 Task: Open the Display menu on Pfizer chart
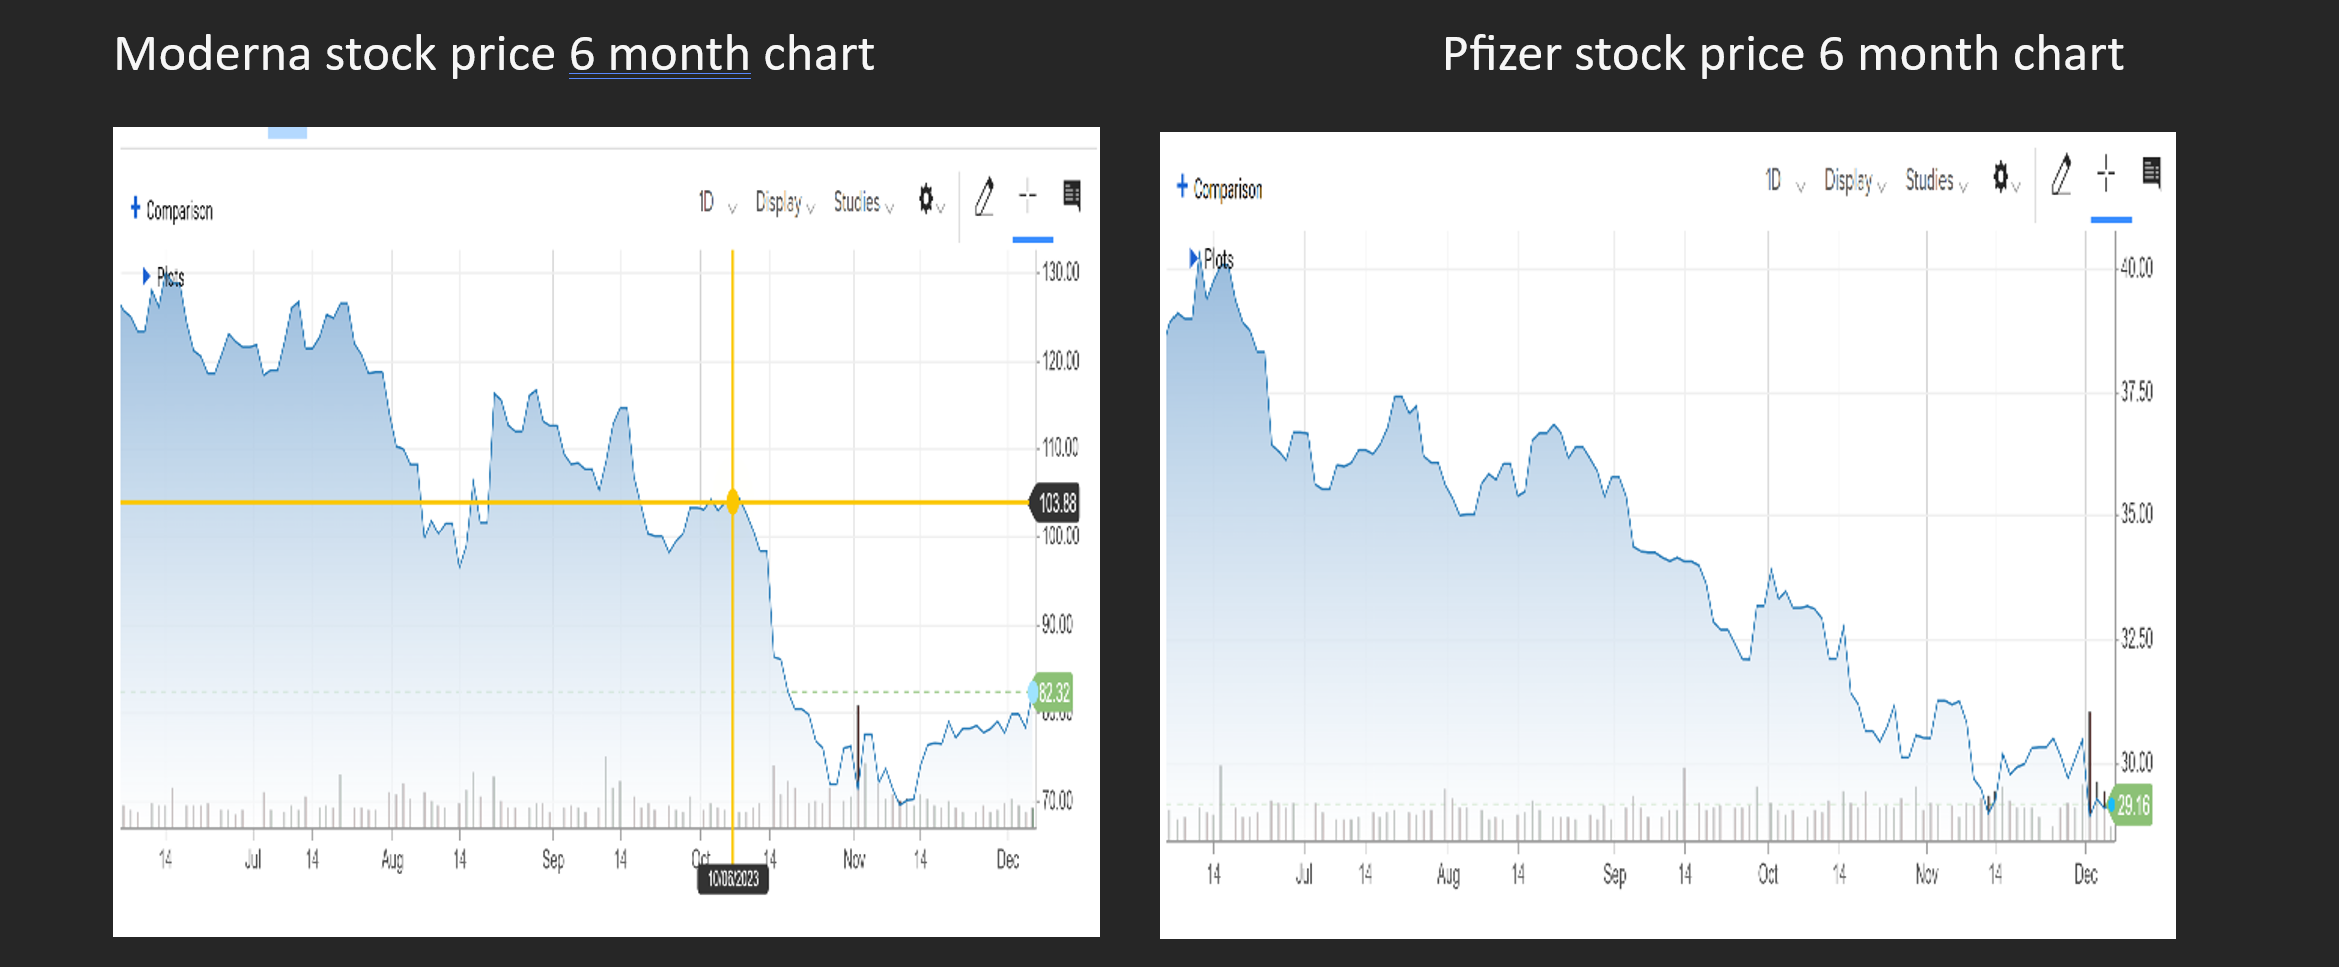click(x=1854, y=181)
